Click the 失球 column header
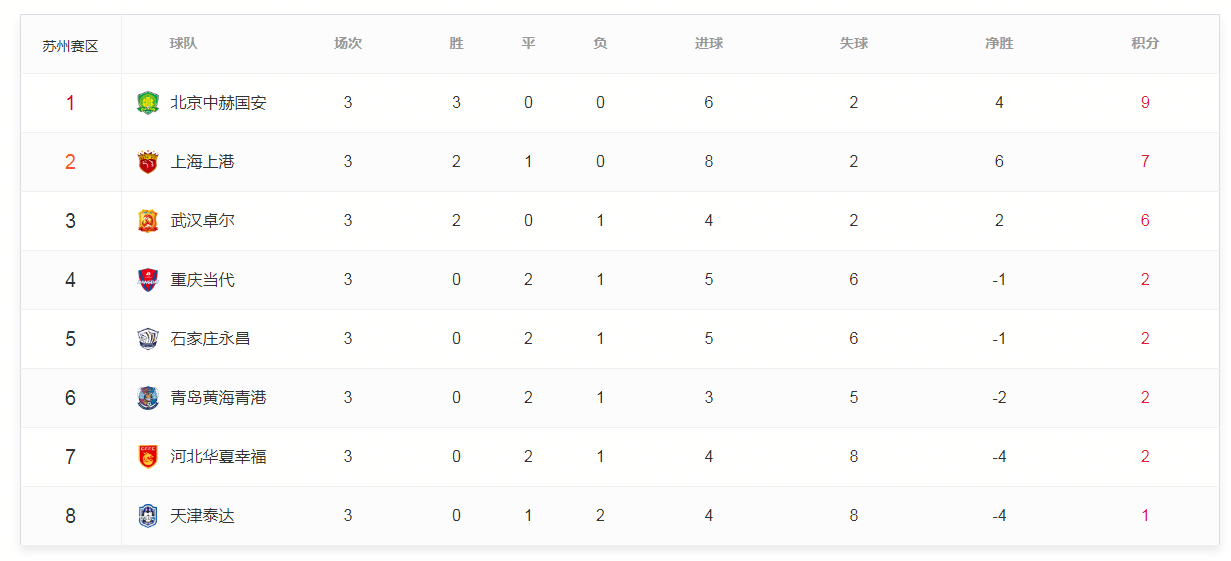The image size is (1231, 561). 854,44
